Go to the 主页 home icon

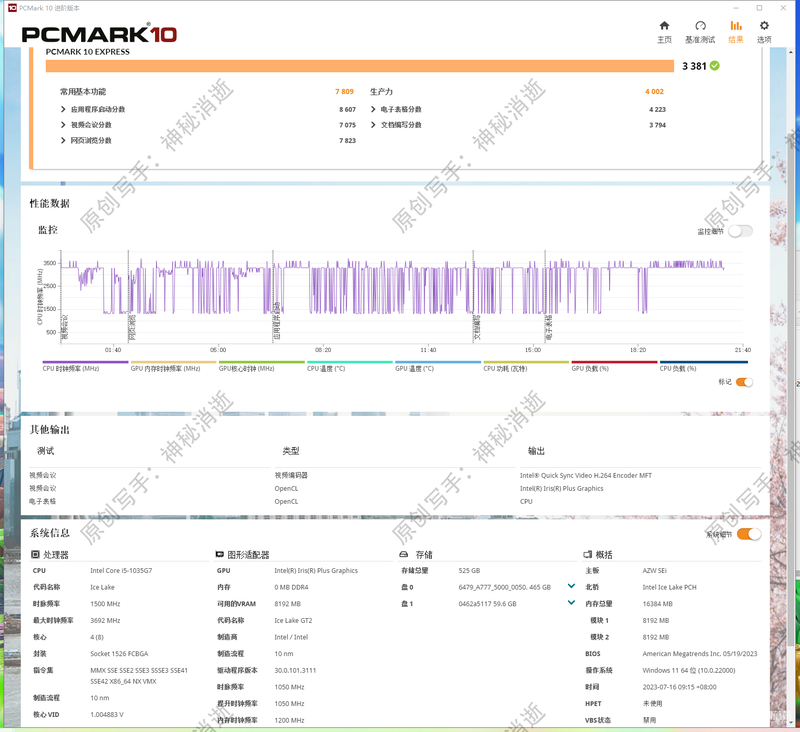tap(664, 26)
